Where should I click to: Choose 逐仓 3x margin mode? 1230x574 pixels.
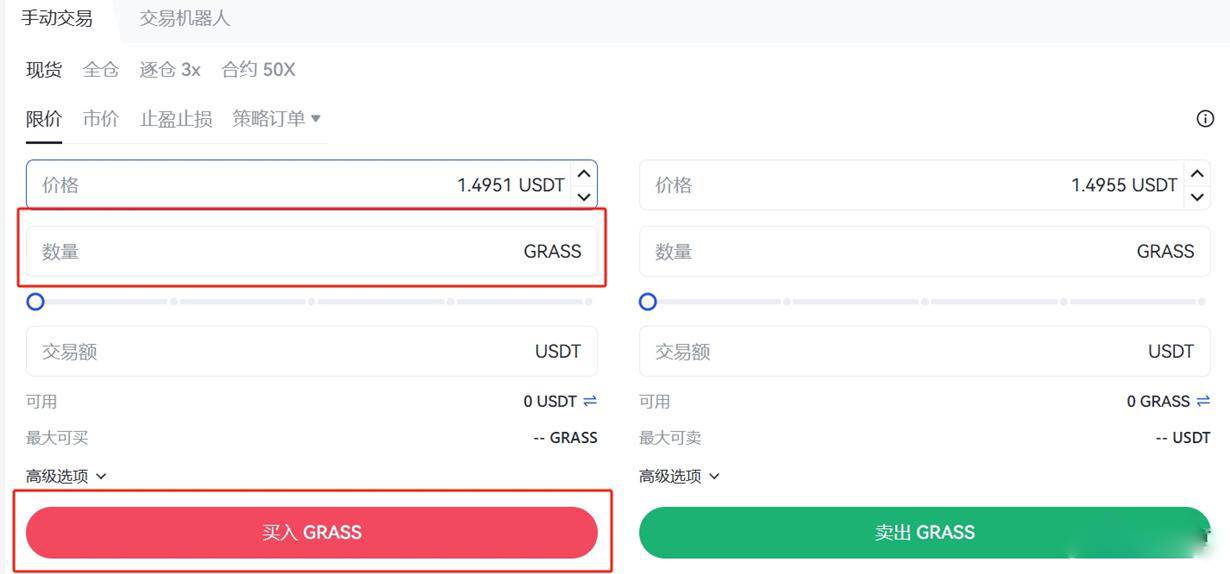(x=170, y=70)
